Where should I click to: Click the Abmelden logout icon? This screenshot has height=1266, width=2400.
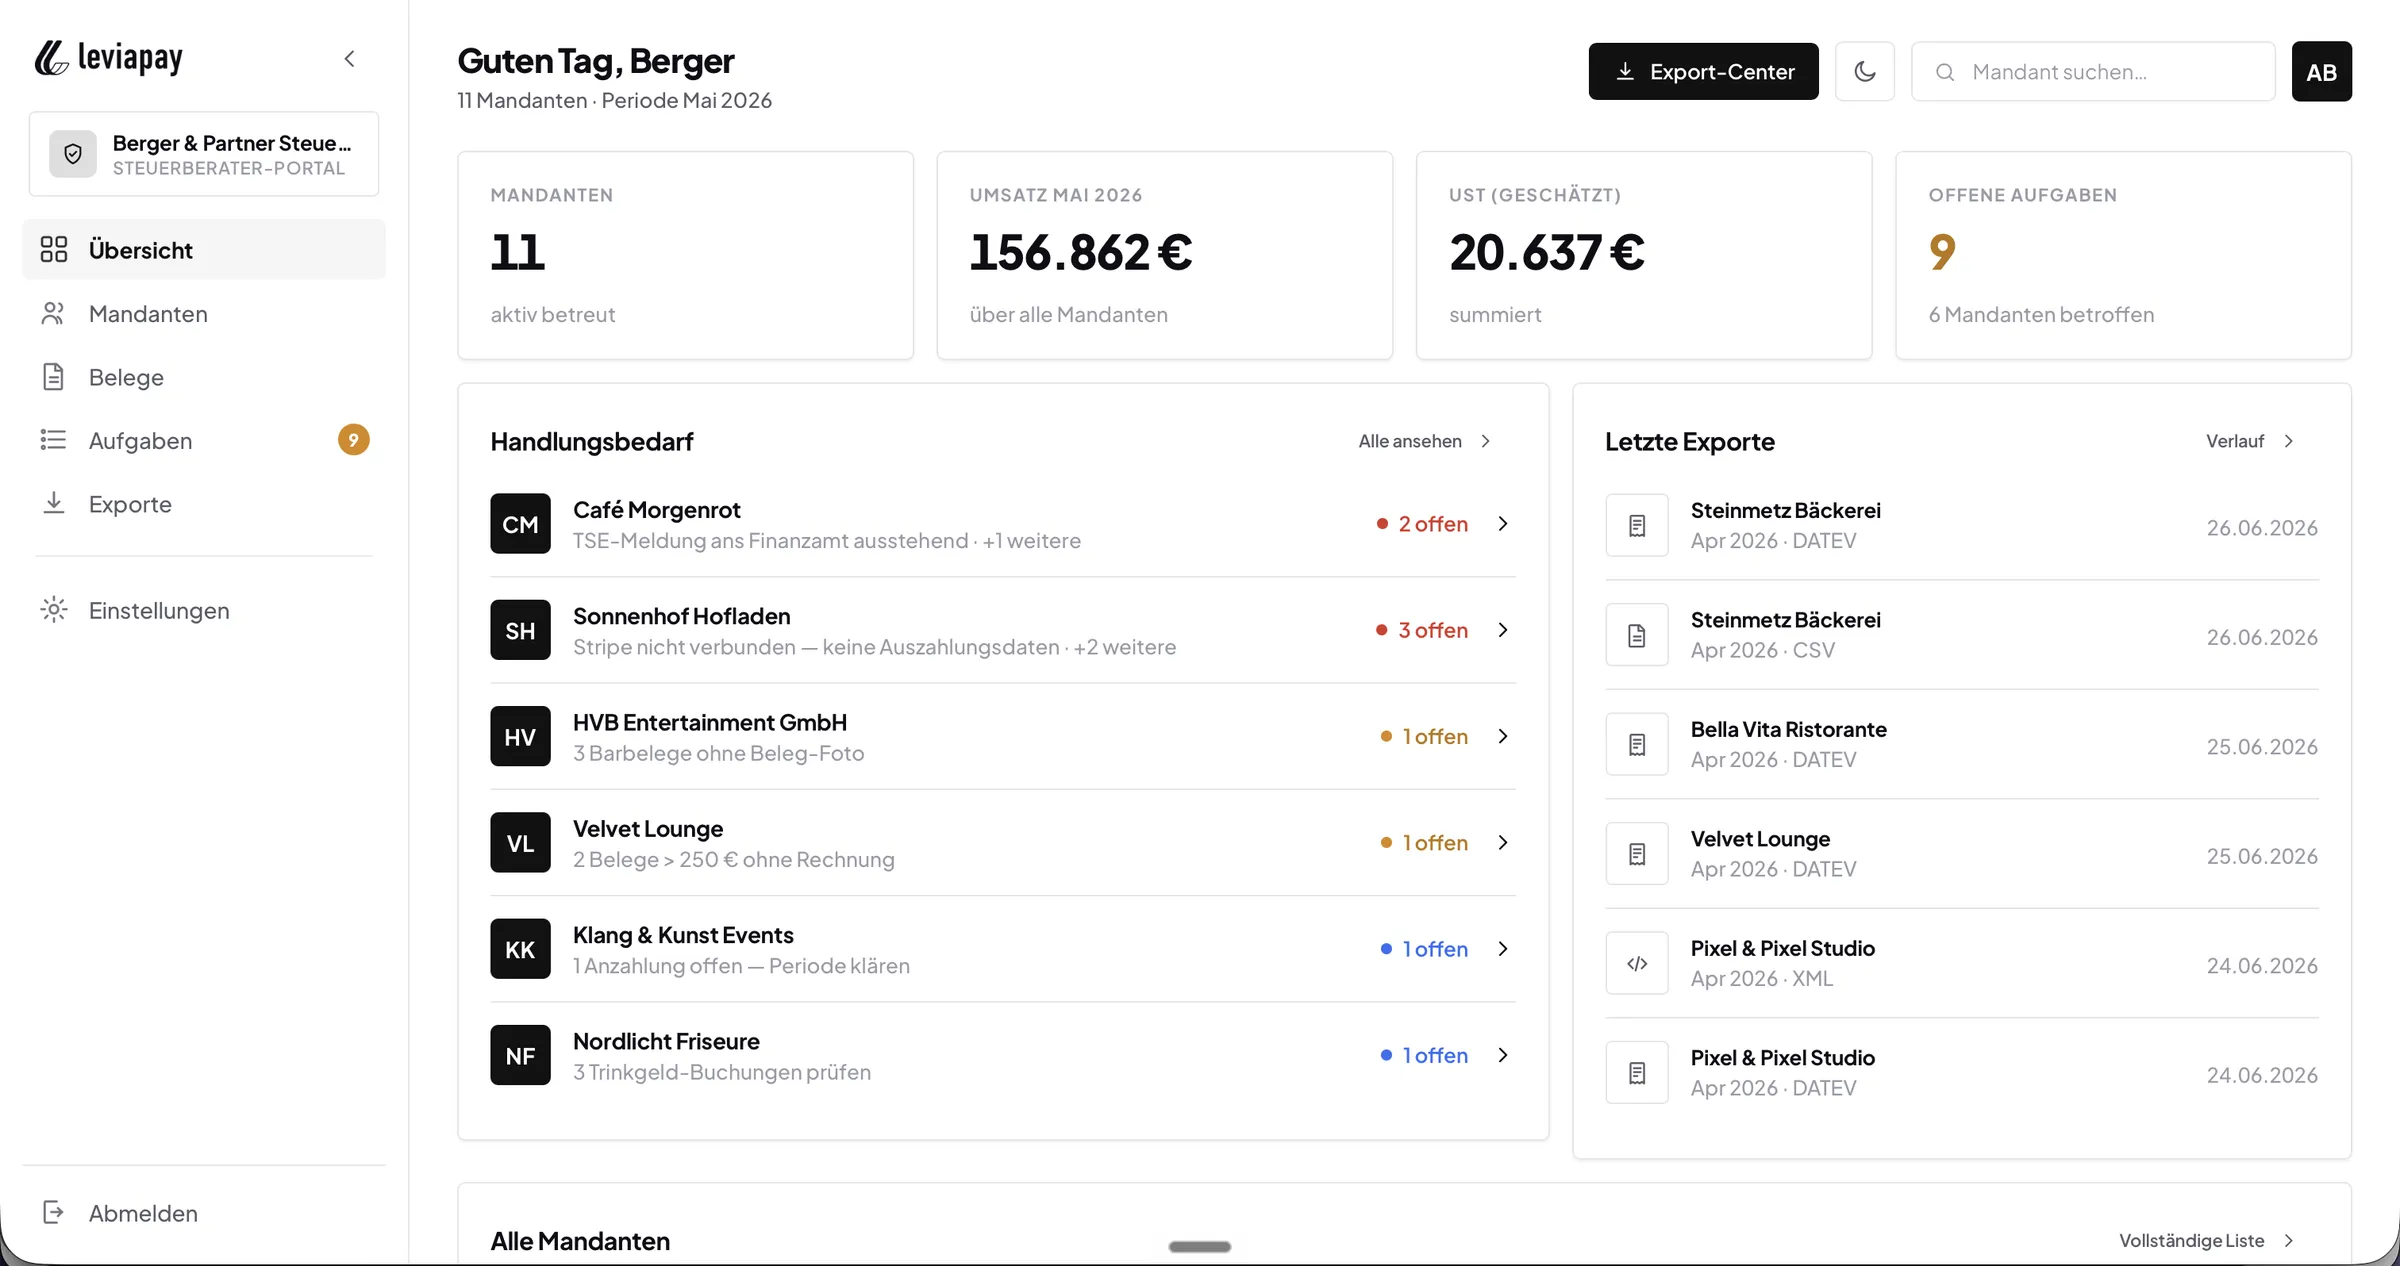(54, 1213)
